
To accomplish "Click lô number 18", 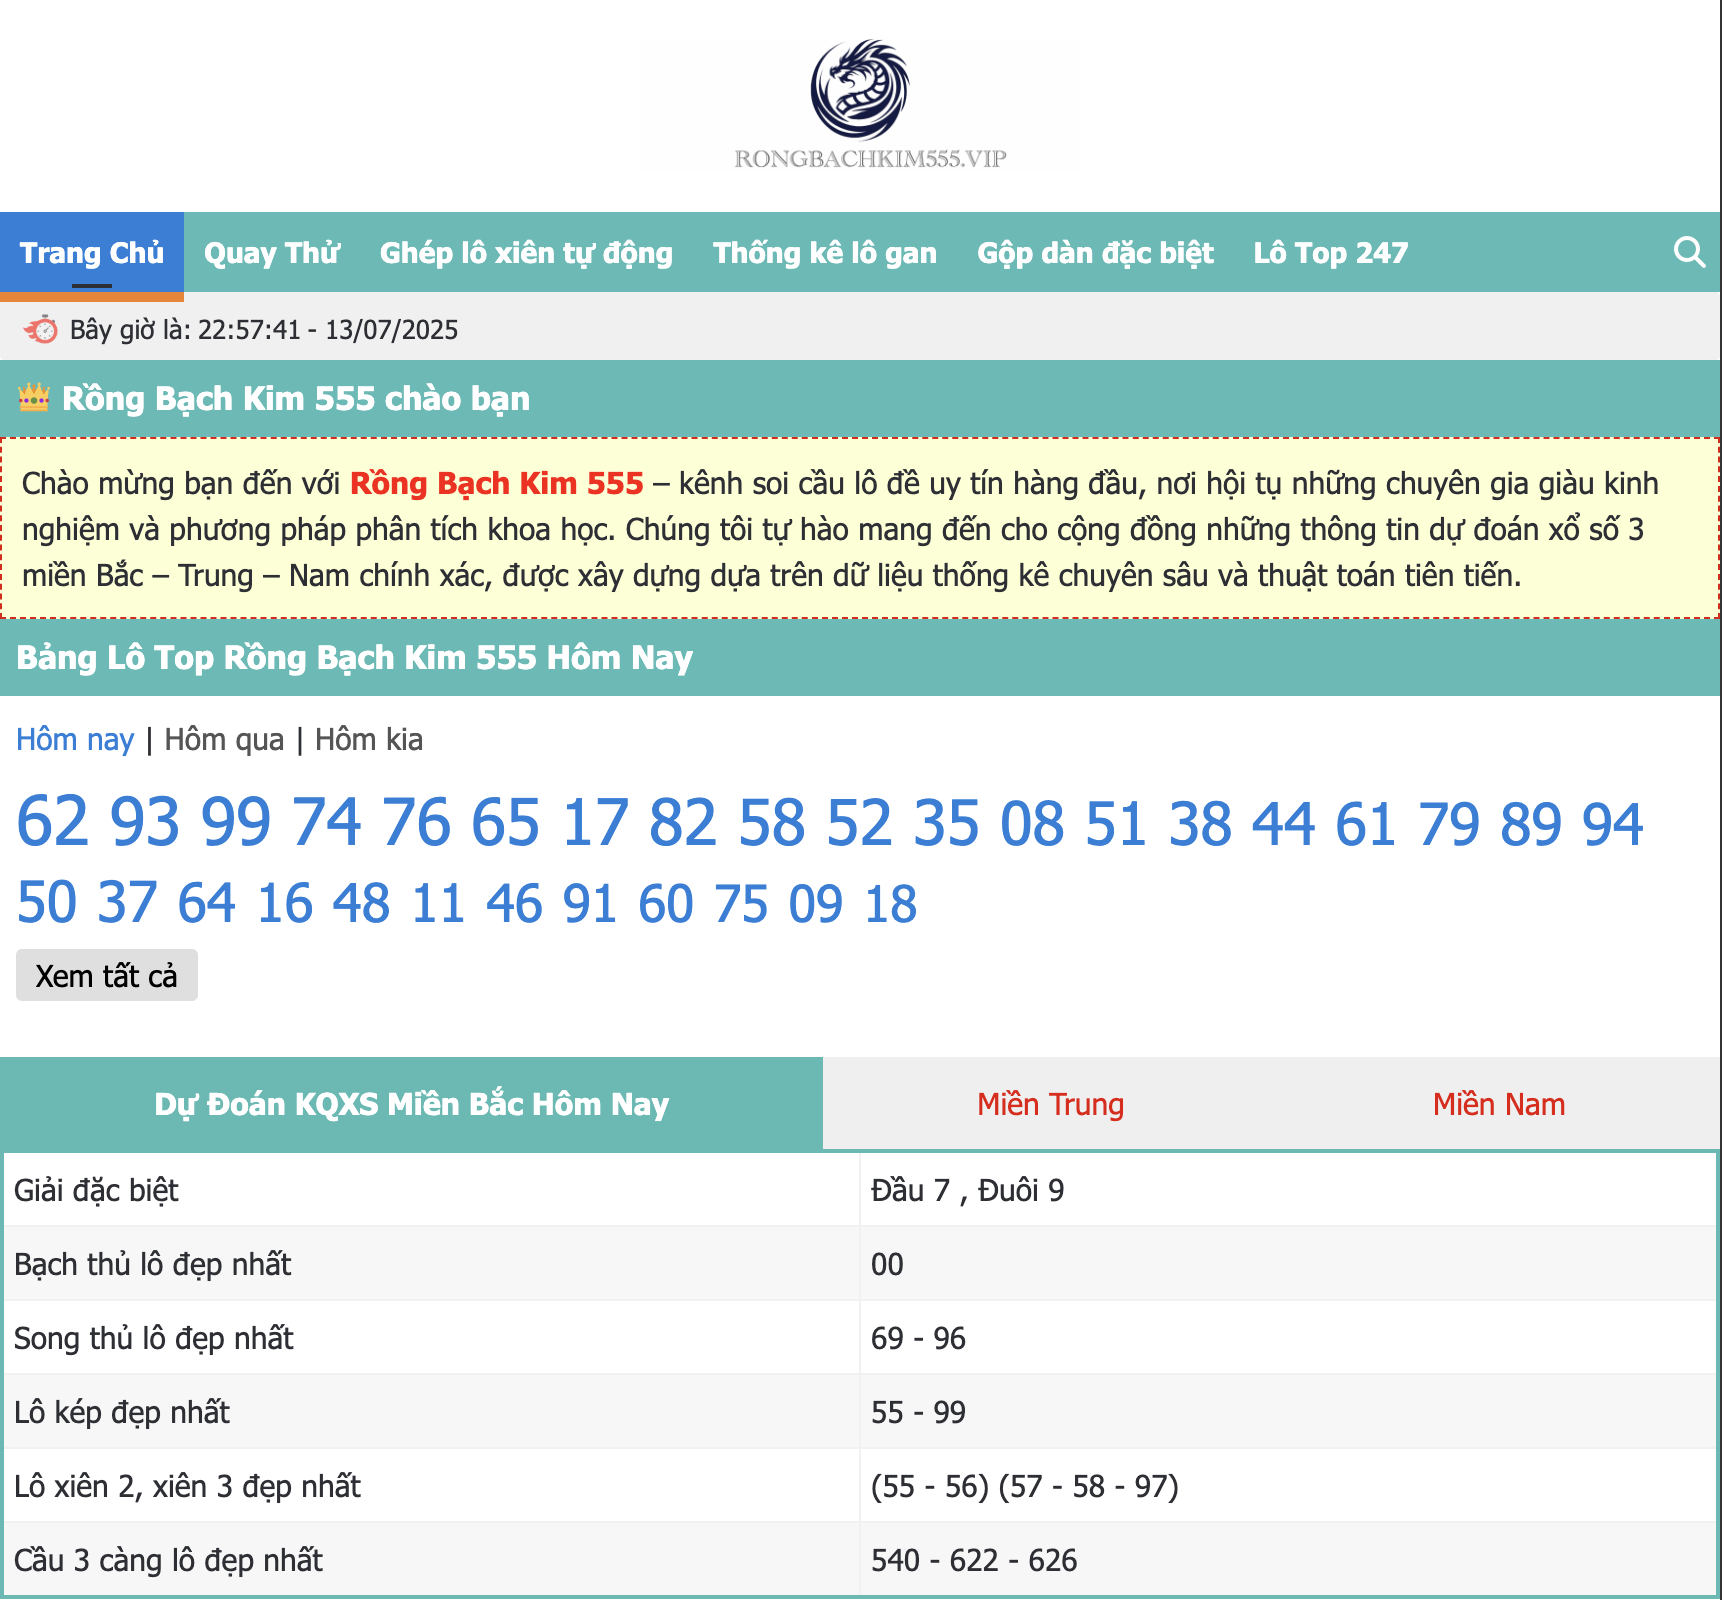I will point(891,903).
